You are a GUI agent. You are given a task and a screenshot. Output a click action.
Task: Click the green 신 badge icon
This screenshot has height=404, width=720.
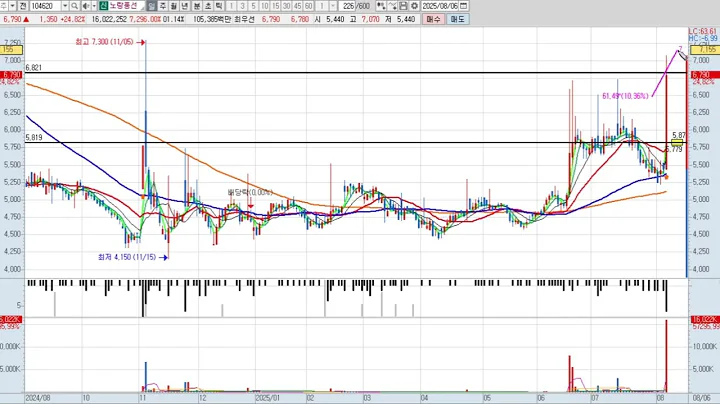(x=103, y=6)
